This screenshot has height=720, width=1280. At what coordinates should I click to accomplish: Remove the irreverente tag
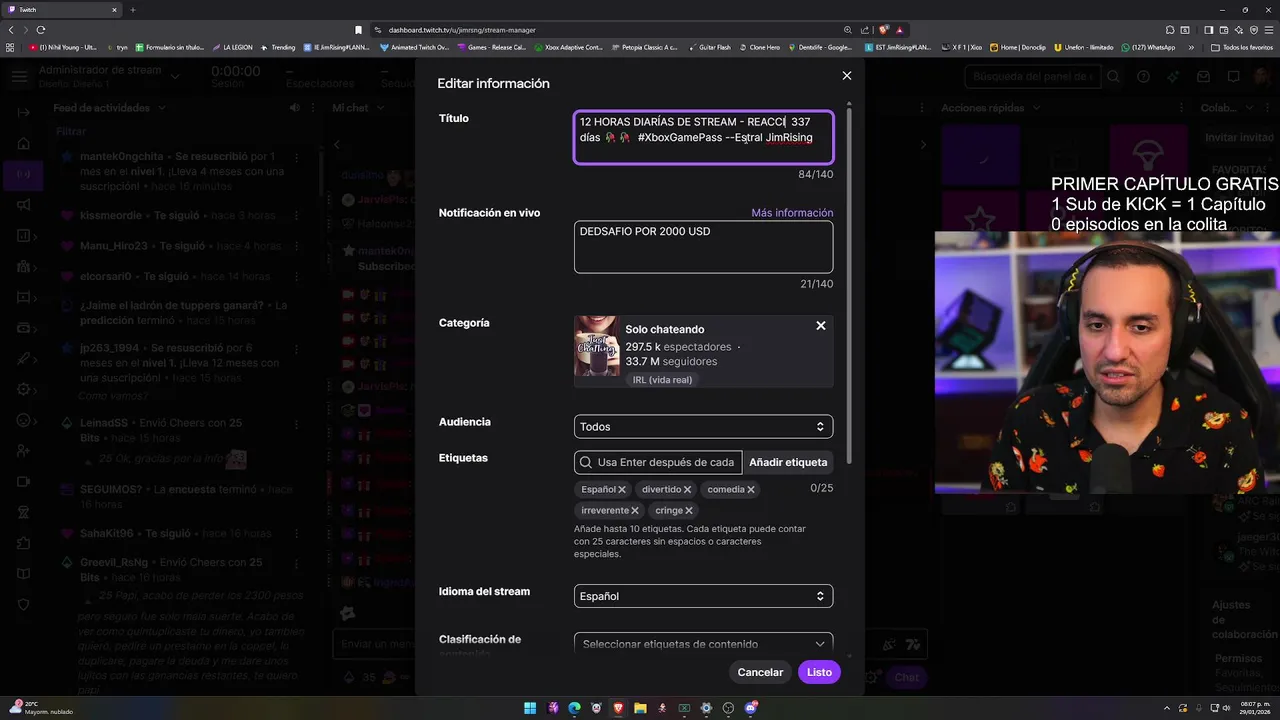(x=635, y=511)
